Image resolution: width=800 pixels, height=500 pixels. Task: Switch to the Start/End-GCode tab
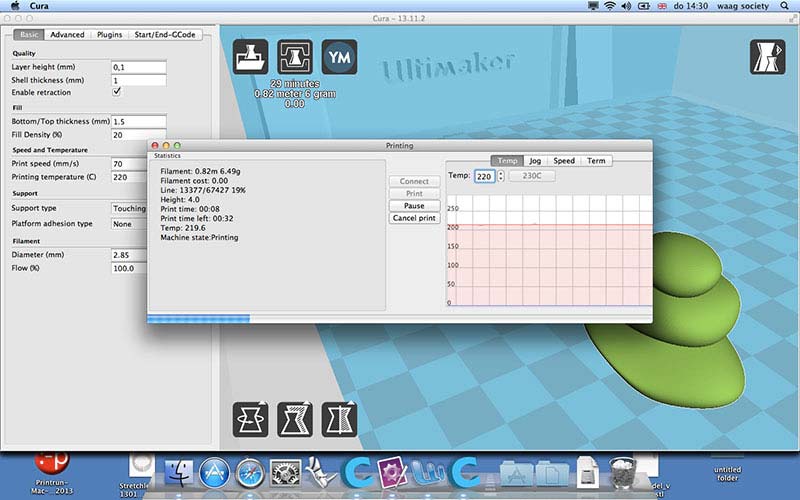[x=165, y=35]
